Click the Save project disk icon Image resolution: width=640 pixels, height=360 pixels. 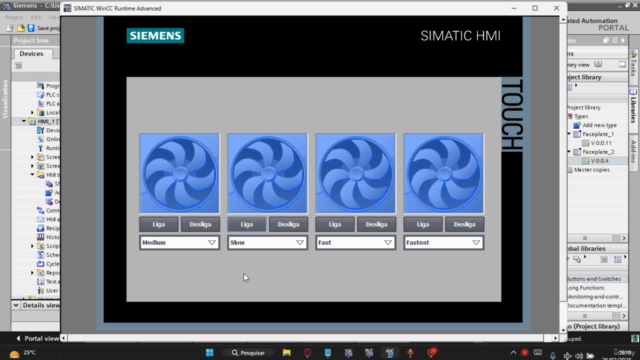[31, 28]
